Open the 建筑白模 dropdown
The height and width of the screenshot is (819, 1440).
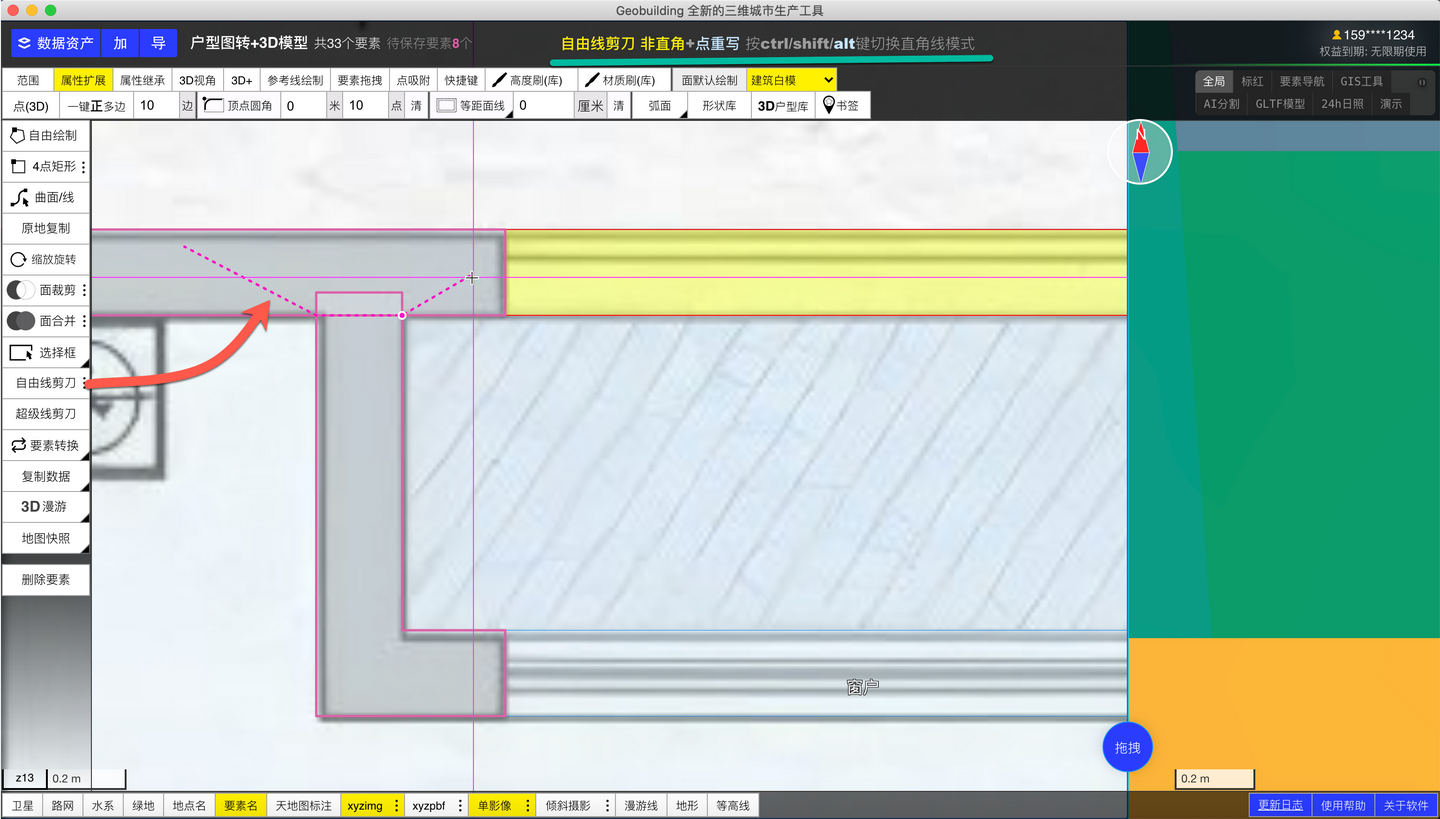792,80
